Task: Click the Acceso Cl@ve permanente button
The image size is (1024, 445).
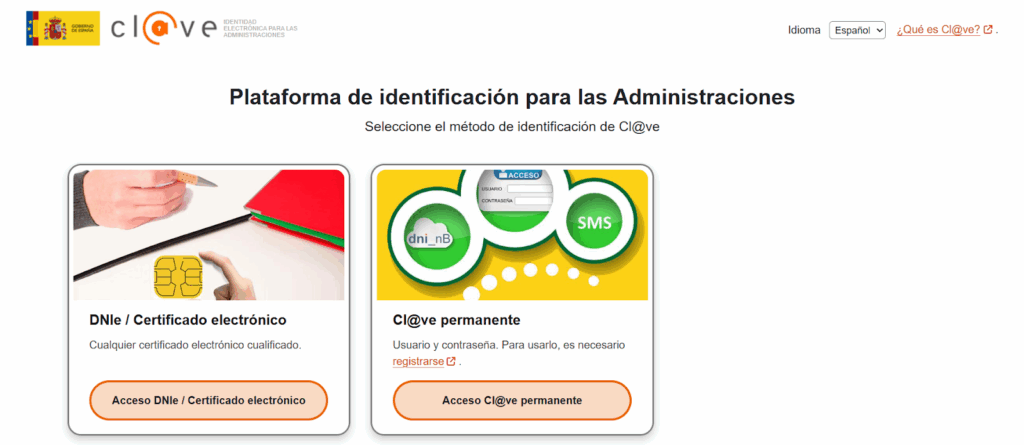Action: coord(512,401)
